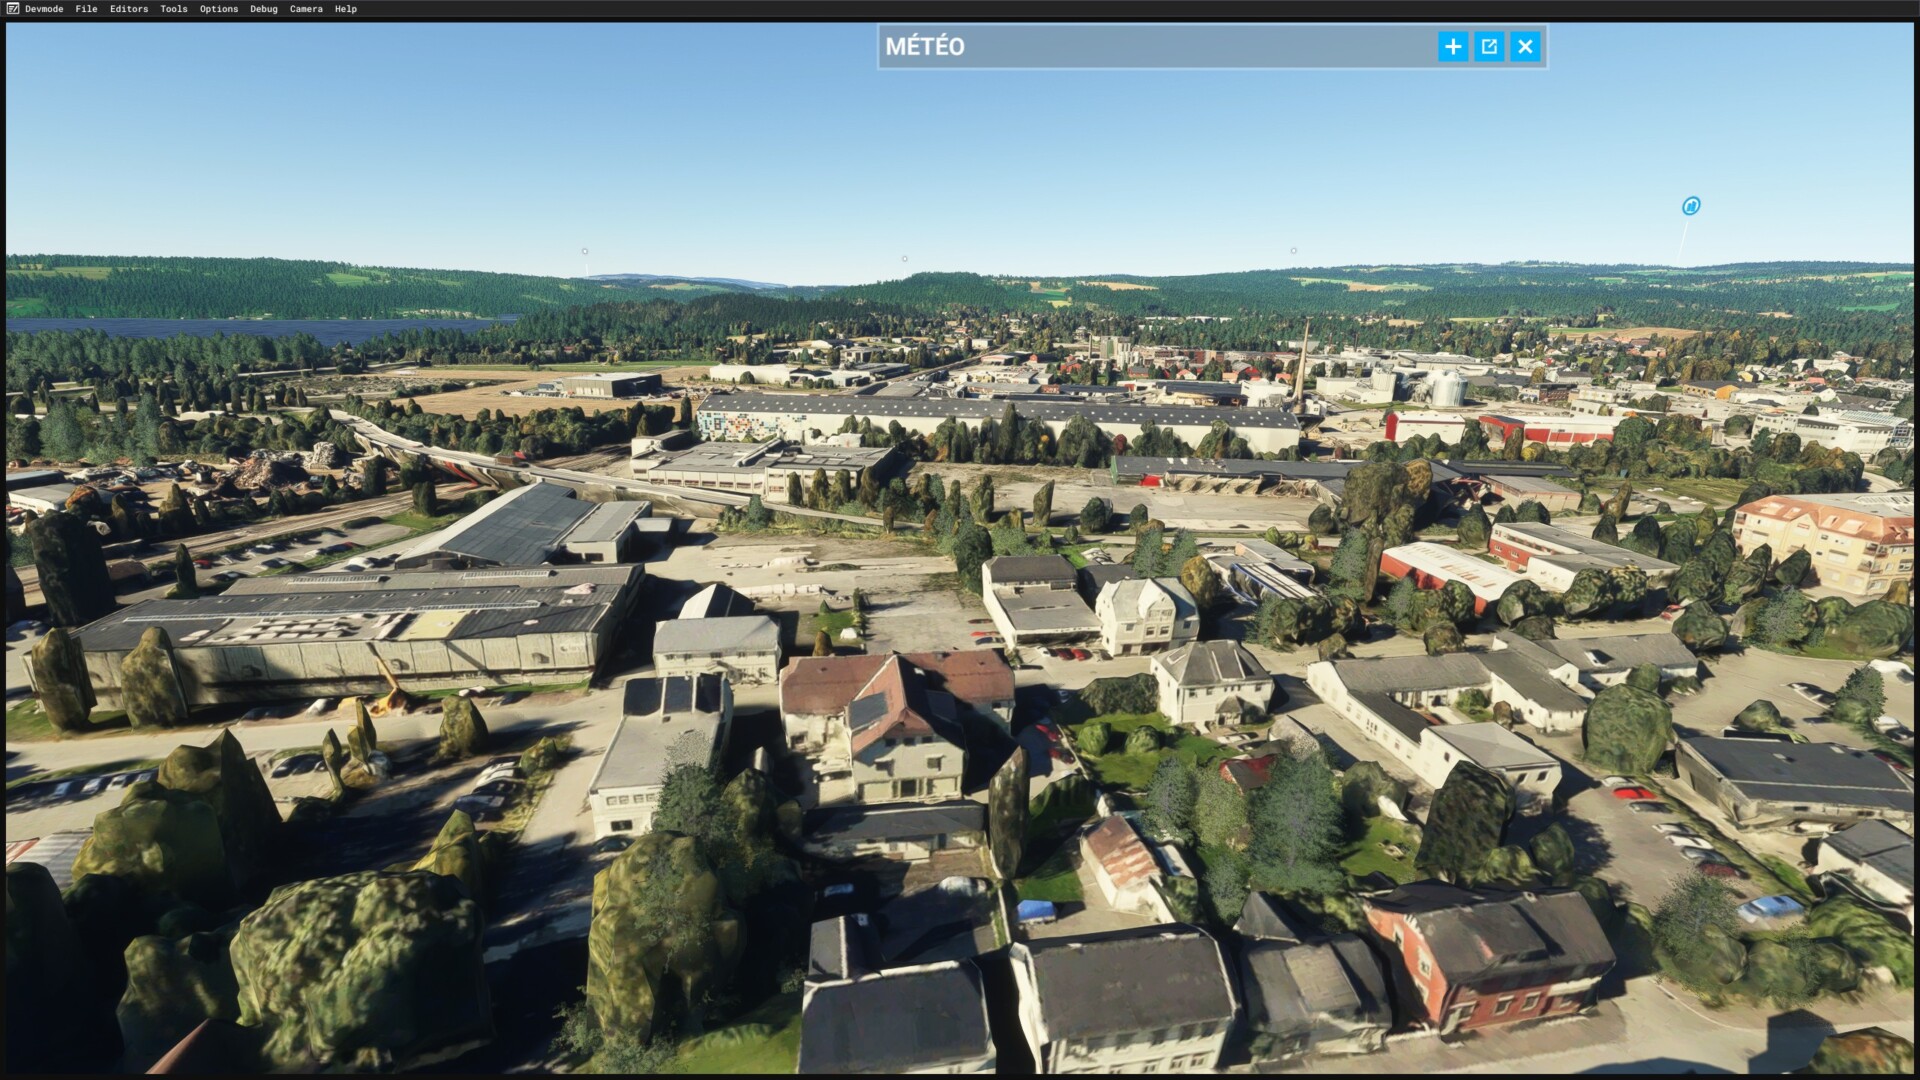This screenshot has width=1920, height=1080.
Task: Open the Options menu
Action: (x=219, y=9)
